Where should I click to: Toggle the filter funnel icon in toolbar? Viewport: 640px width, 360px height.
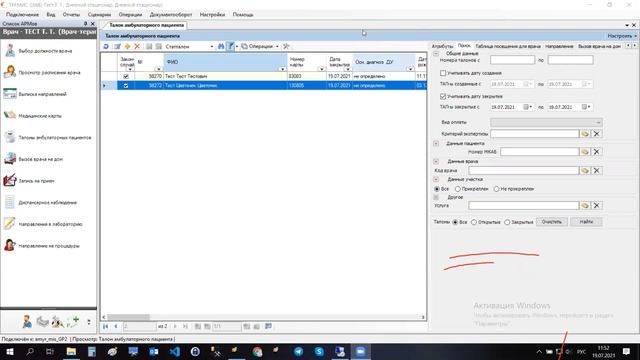tap(230, 47)
